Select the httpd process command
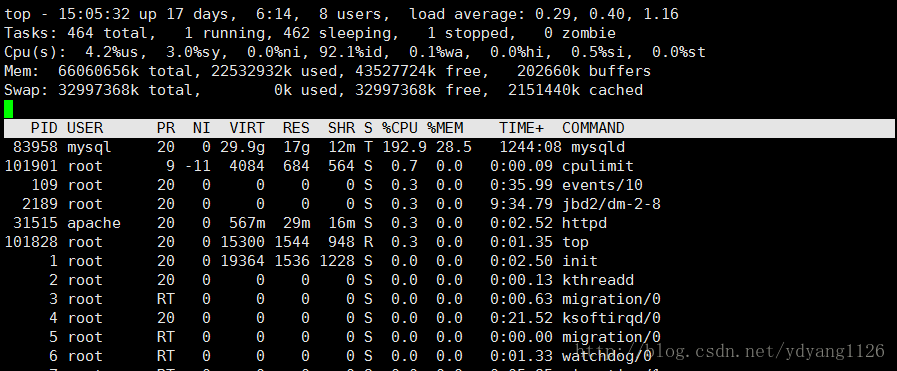The height and width of the screenshot is (371, 897). [584, 223]
